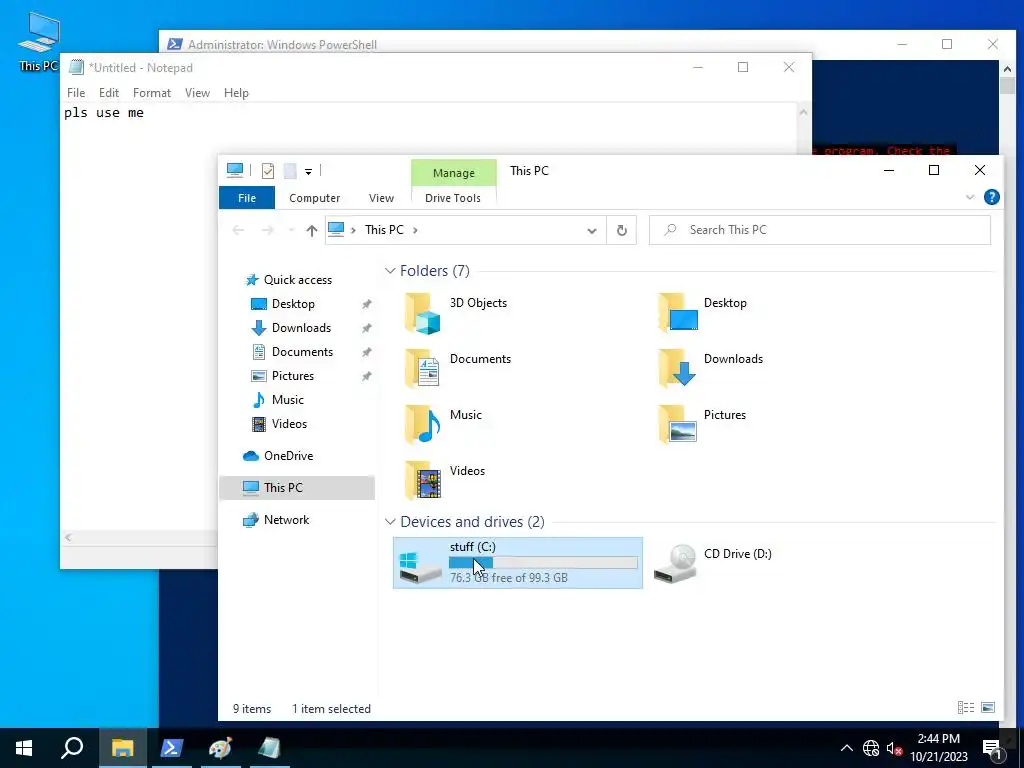Click the Paint taskbar icon
Image resolution: width=1024 pixels, height=768 pixels.
click(x=221, y=748)
